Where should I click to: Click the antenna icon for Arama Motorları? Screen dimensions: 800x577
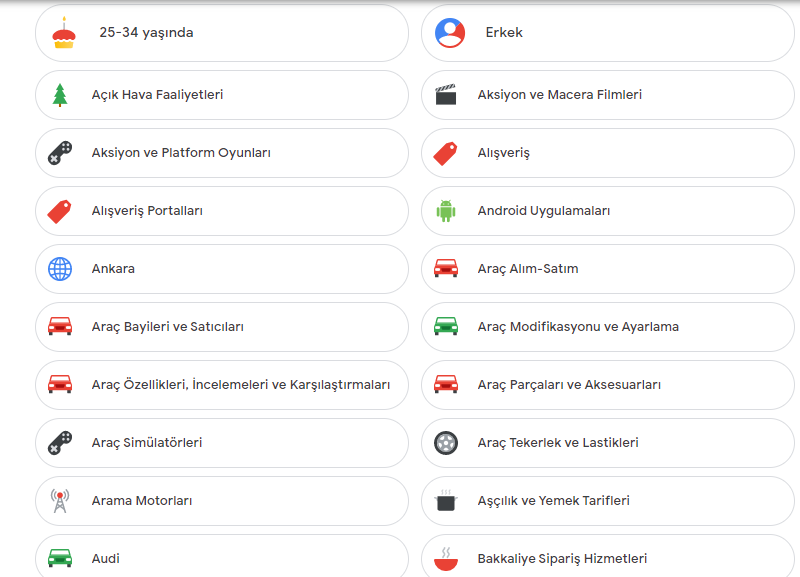pos(60,501)
